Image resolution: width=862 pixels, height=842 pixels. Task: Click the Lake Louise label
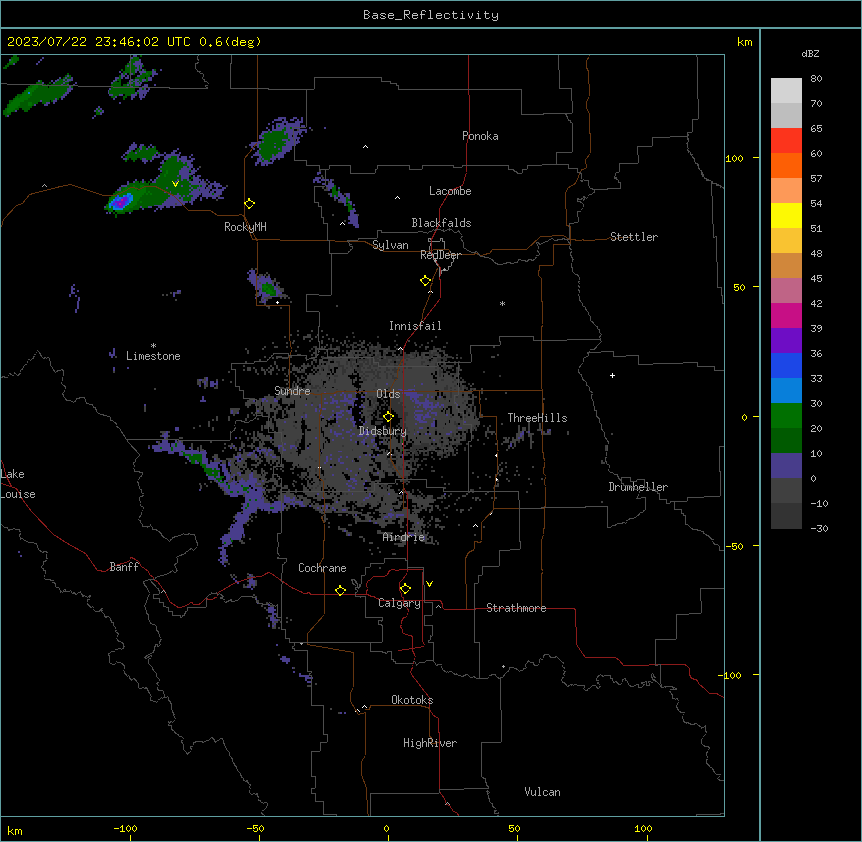click(18, 484)
